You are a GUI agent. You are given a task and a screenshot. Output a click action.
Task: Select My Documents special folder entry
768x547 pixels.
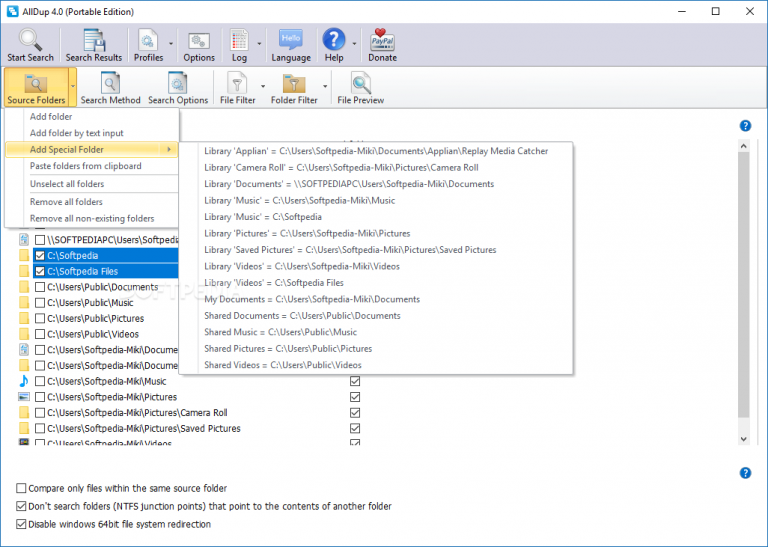[x=376, y=299]
